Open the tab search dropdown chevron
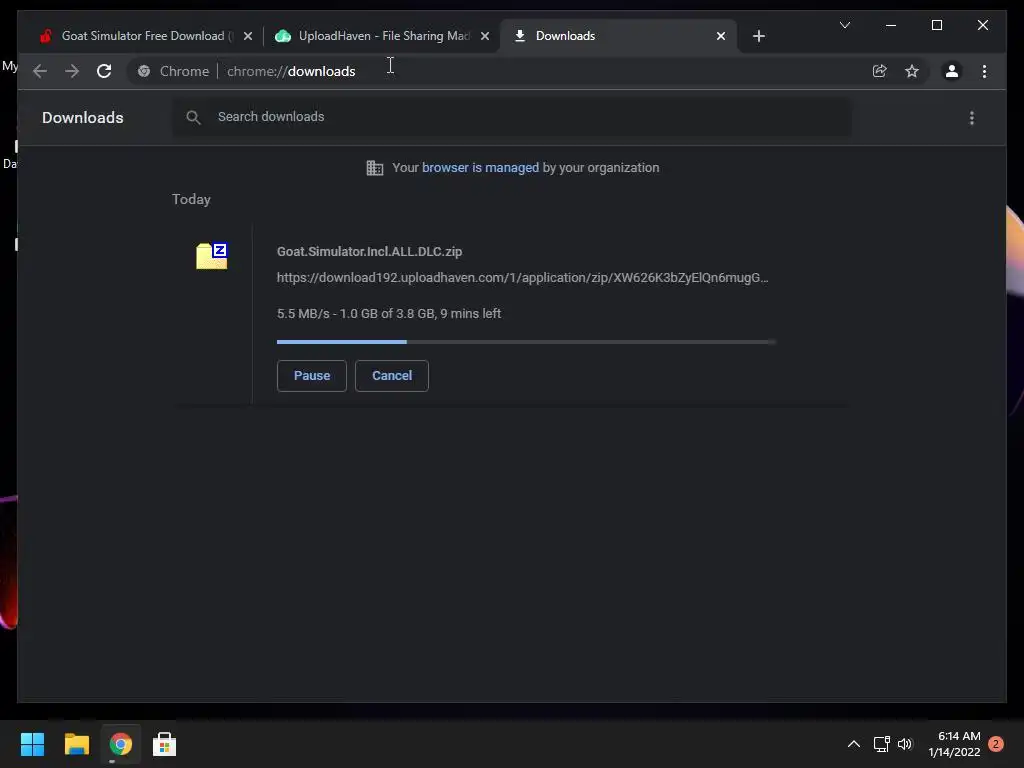 [x=844, y=25]
